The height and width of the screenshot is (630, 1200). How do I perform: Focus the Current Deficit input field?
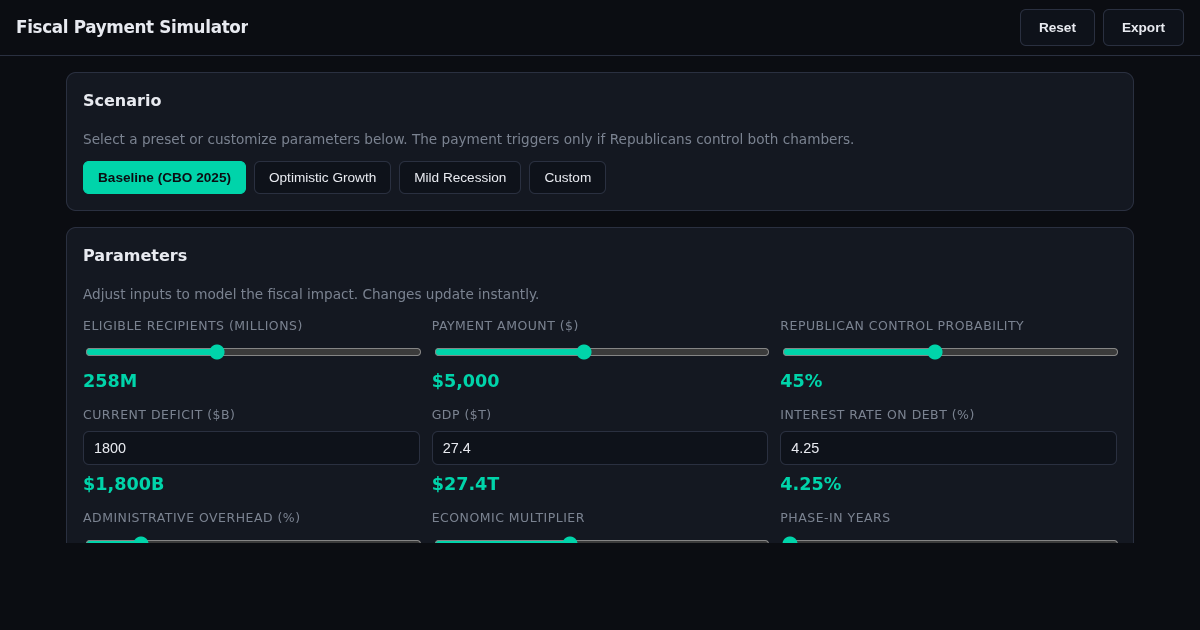pyautogui.click(x=251, y=448)
